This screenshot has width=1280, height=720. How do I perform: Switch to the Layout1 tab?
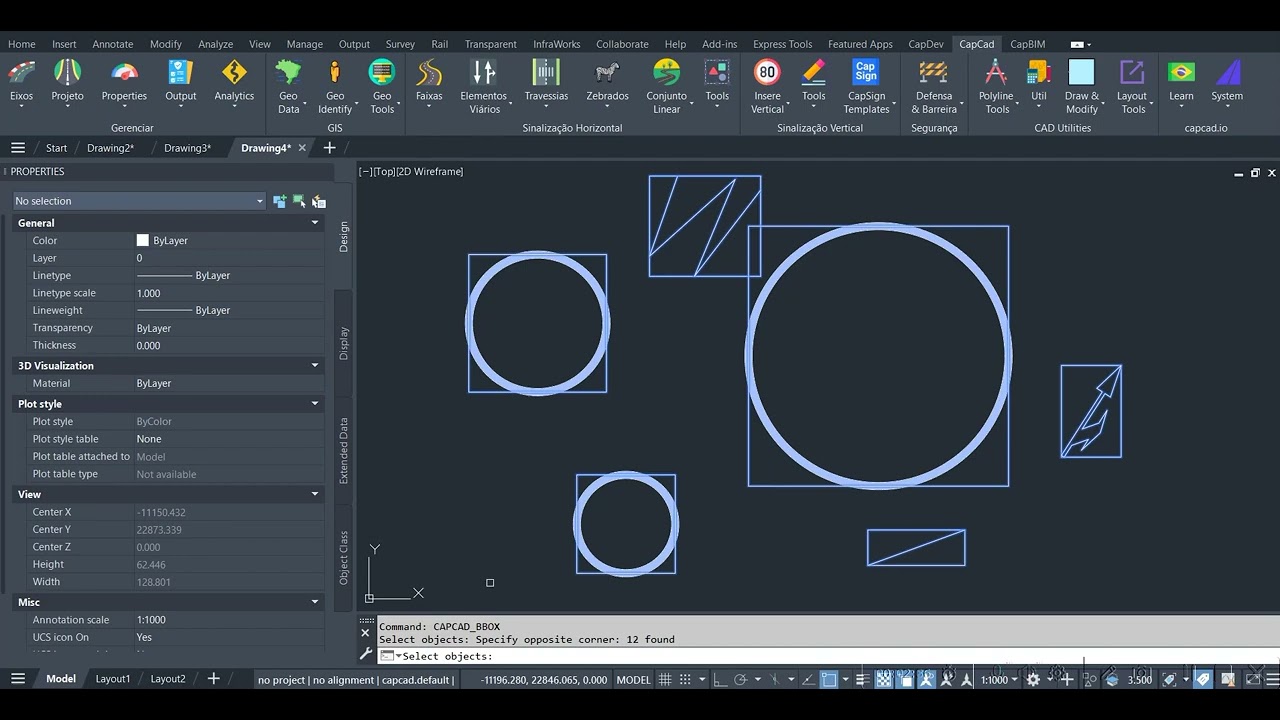click(x=113, y=679)
